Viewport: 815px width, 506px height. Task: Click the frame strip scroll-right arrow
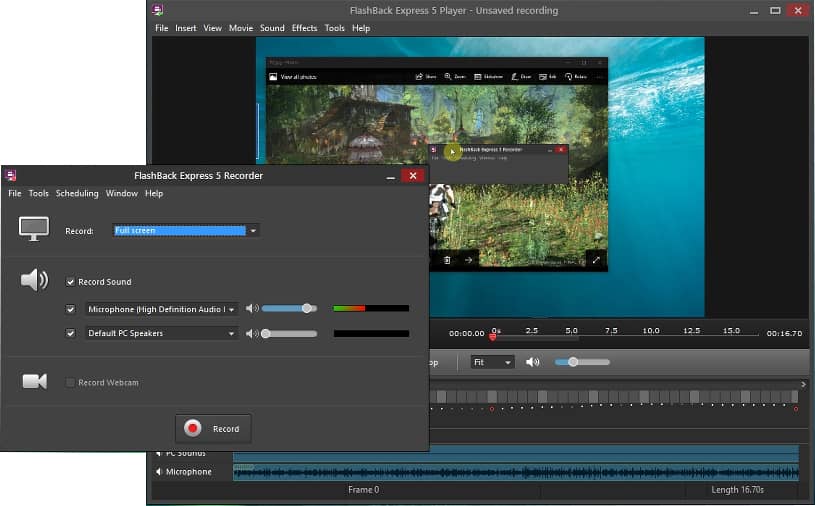[803, 384]
